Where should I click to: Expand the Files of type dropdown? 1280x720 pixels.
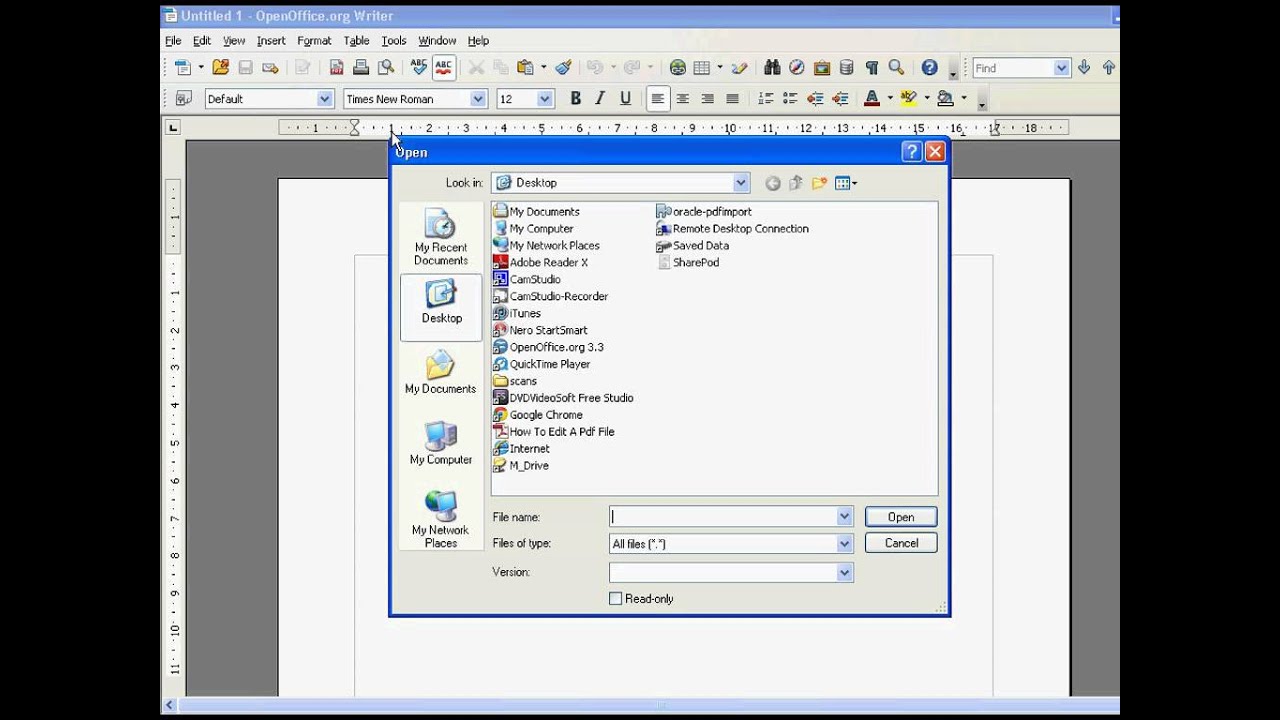pyautogui.click(x=845, y=544)
